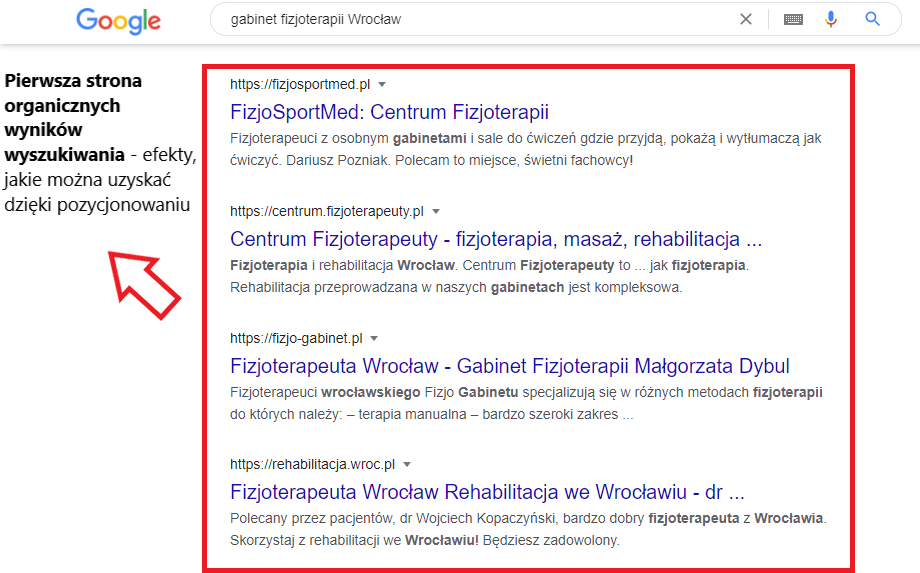Click the Google logo
This screenshot has height=573, width=920.
click(119, 21)
